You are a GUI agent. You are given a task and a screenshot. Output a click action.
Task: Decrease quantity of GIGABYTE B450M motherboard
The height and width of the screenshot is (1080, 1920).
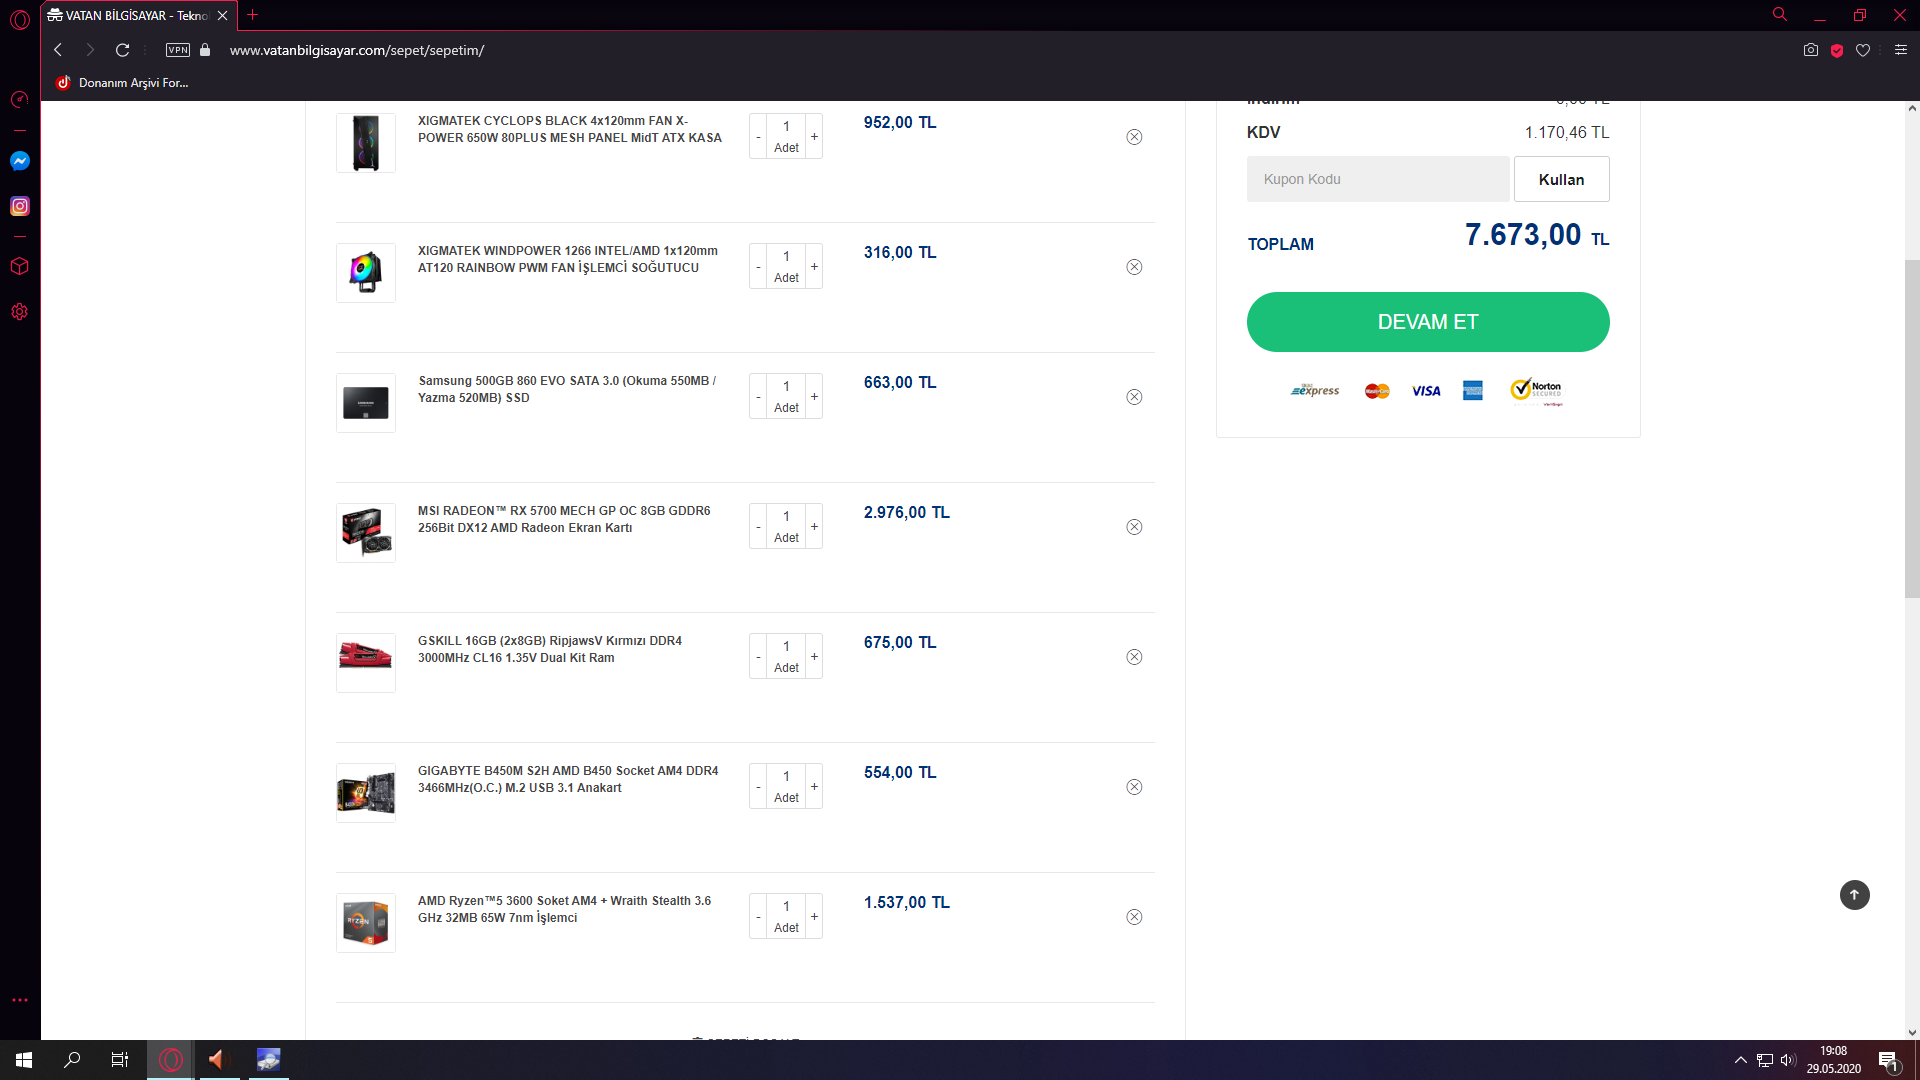pyautogui.click(x=758, y=786)
